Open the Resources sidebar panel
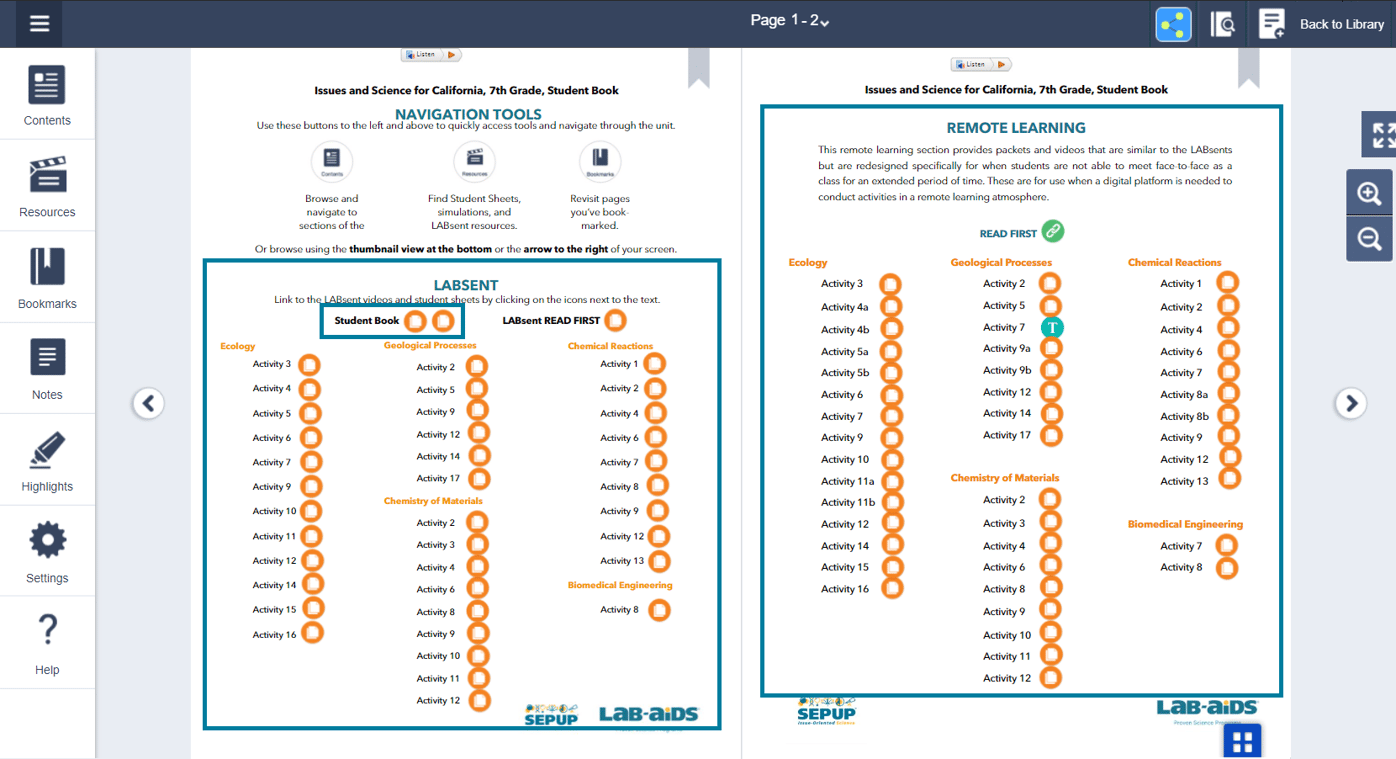 [x=47, y=187]
